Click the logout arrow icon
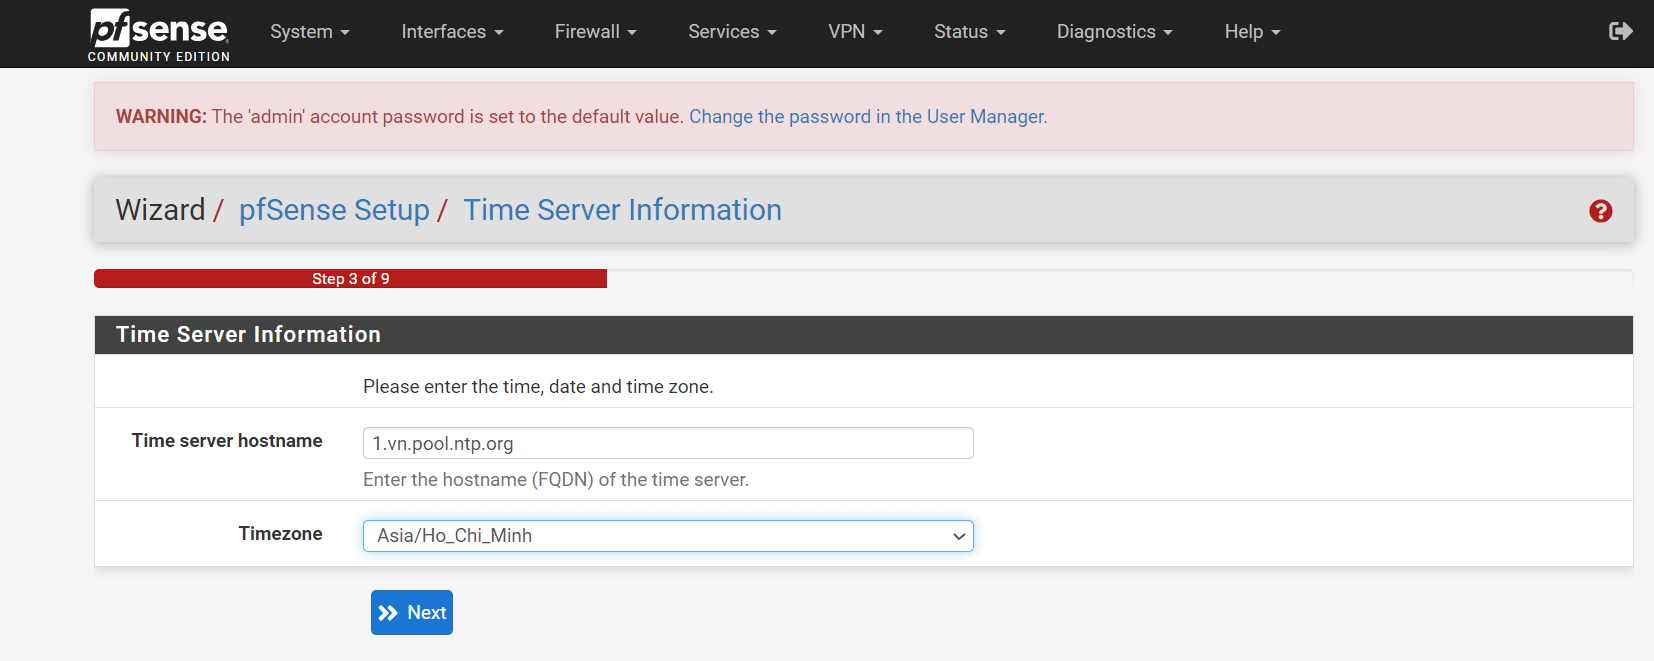The height and width of the screenshot is (661, 1654). (x=1620, y=31)
